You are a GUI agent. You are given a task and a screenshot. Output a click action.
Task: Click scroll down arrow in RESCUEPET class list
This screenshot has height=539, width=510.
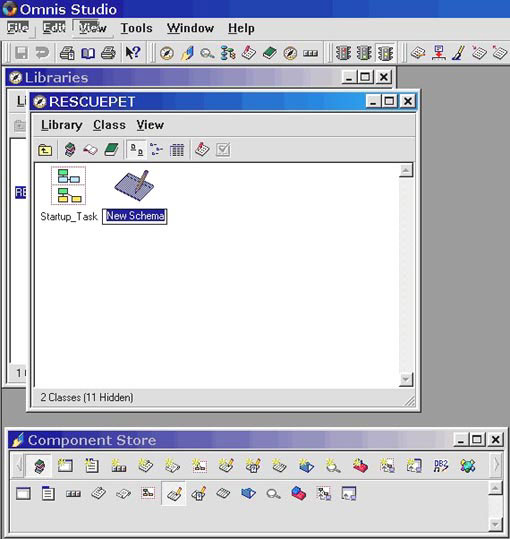tap(406, 380)
